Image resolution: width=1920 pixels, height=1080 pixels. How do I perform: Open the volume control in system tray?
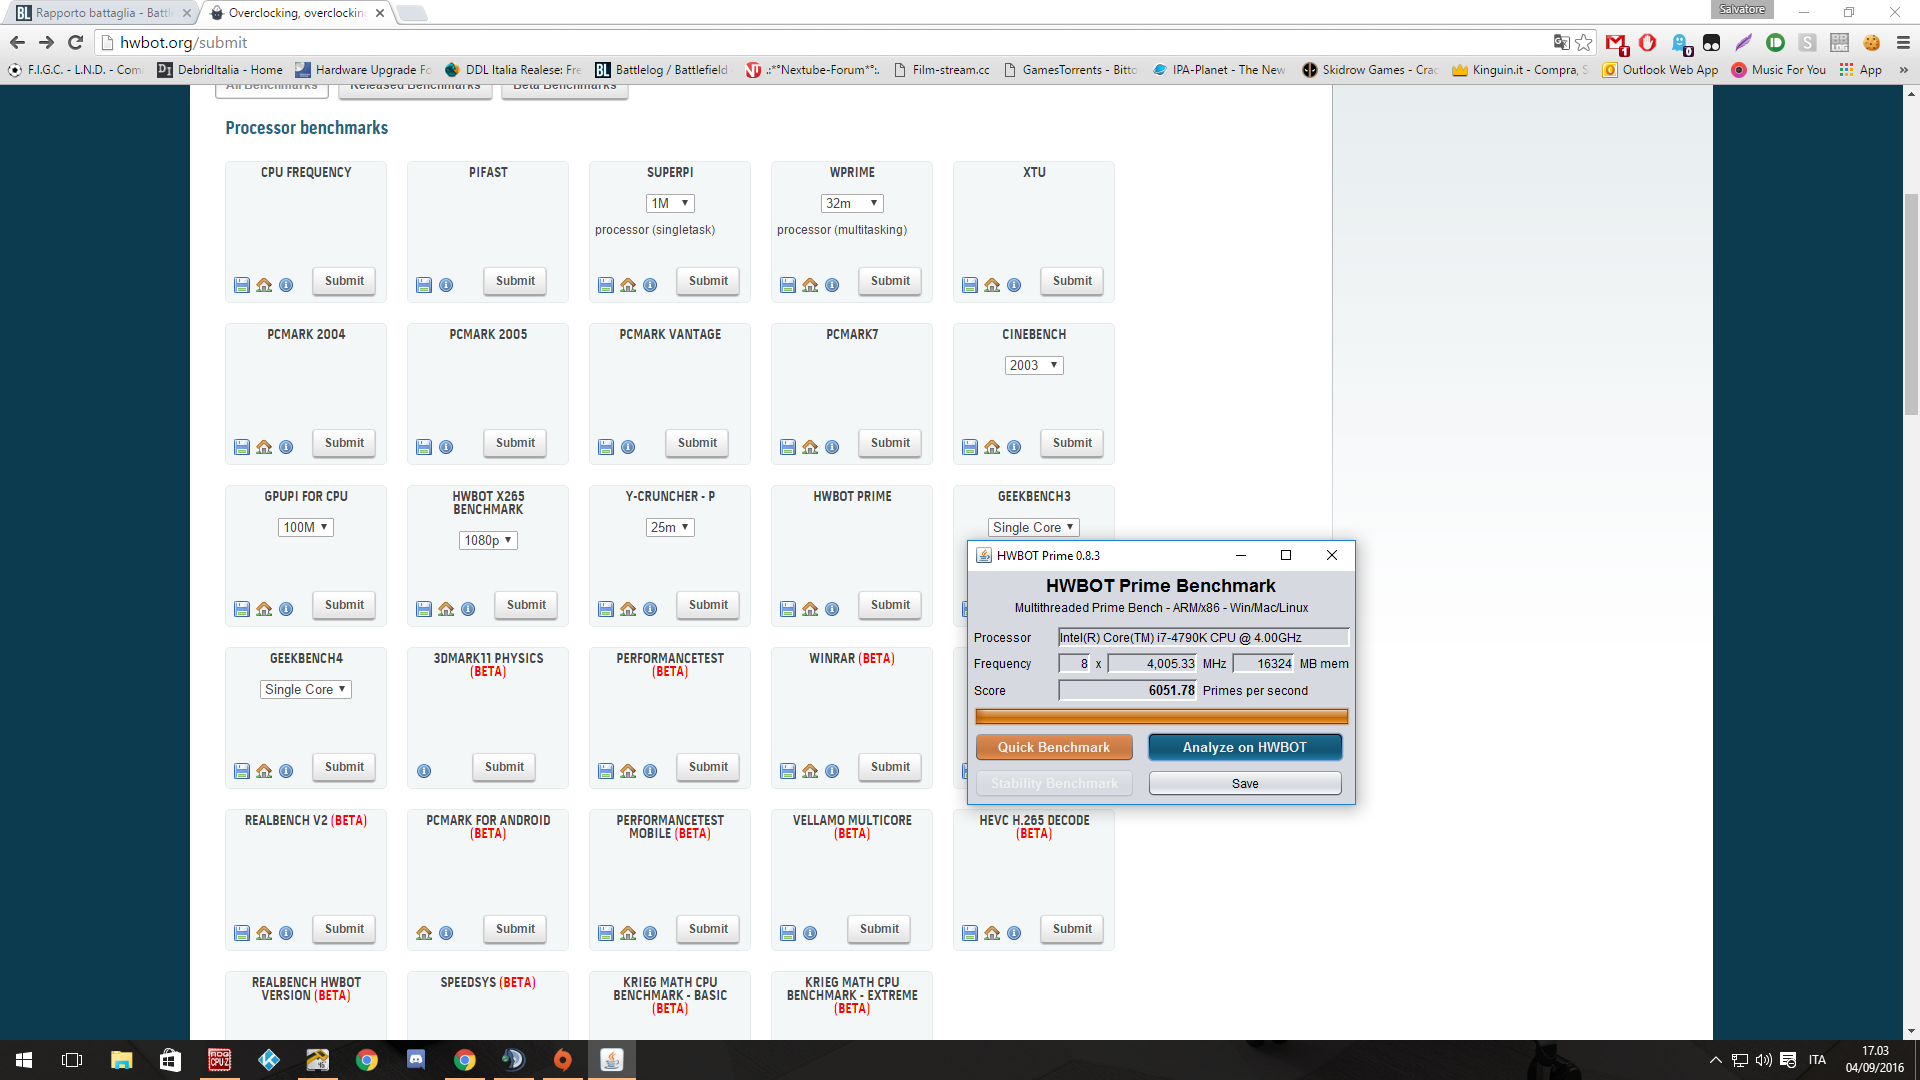pos(1763,1060)
